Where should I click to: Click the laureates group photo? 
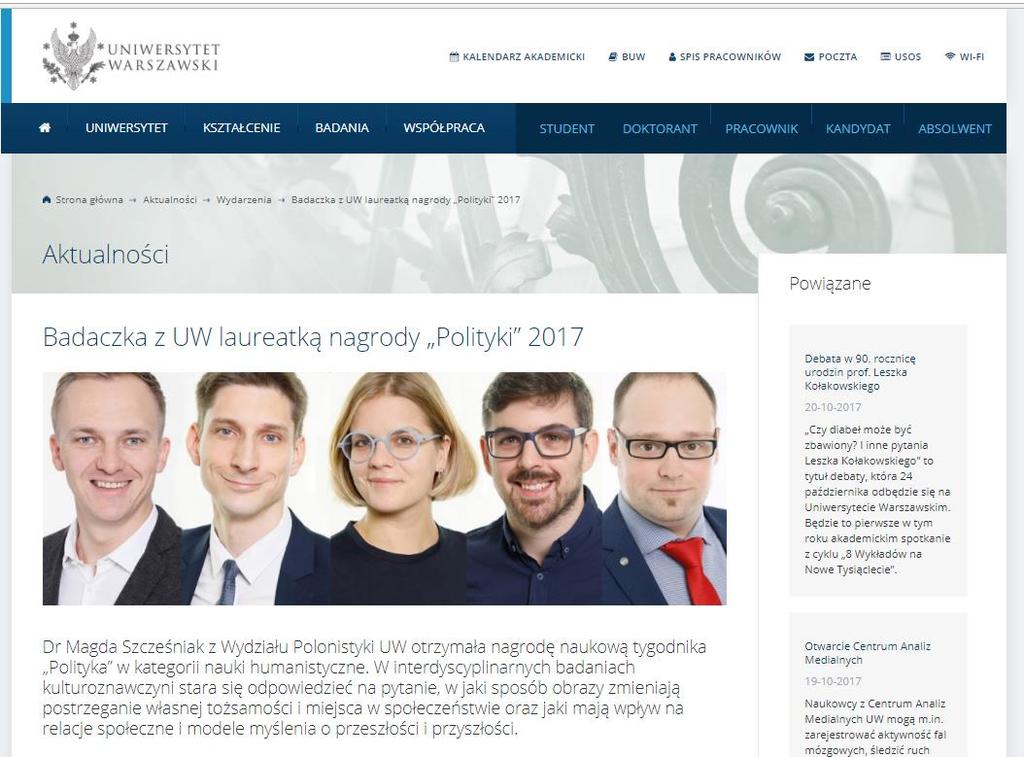click(x=384, y=489)
